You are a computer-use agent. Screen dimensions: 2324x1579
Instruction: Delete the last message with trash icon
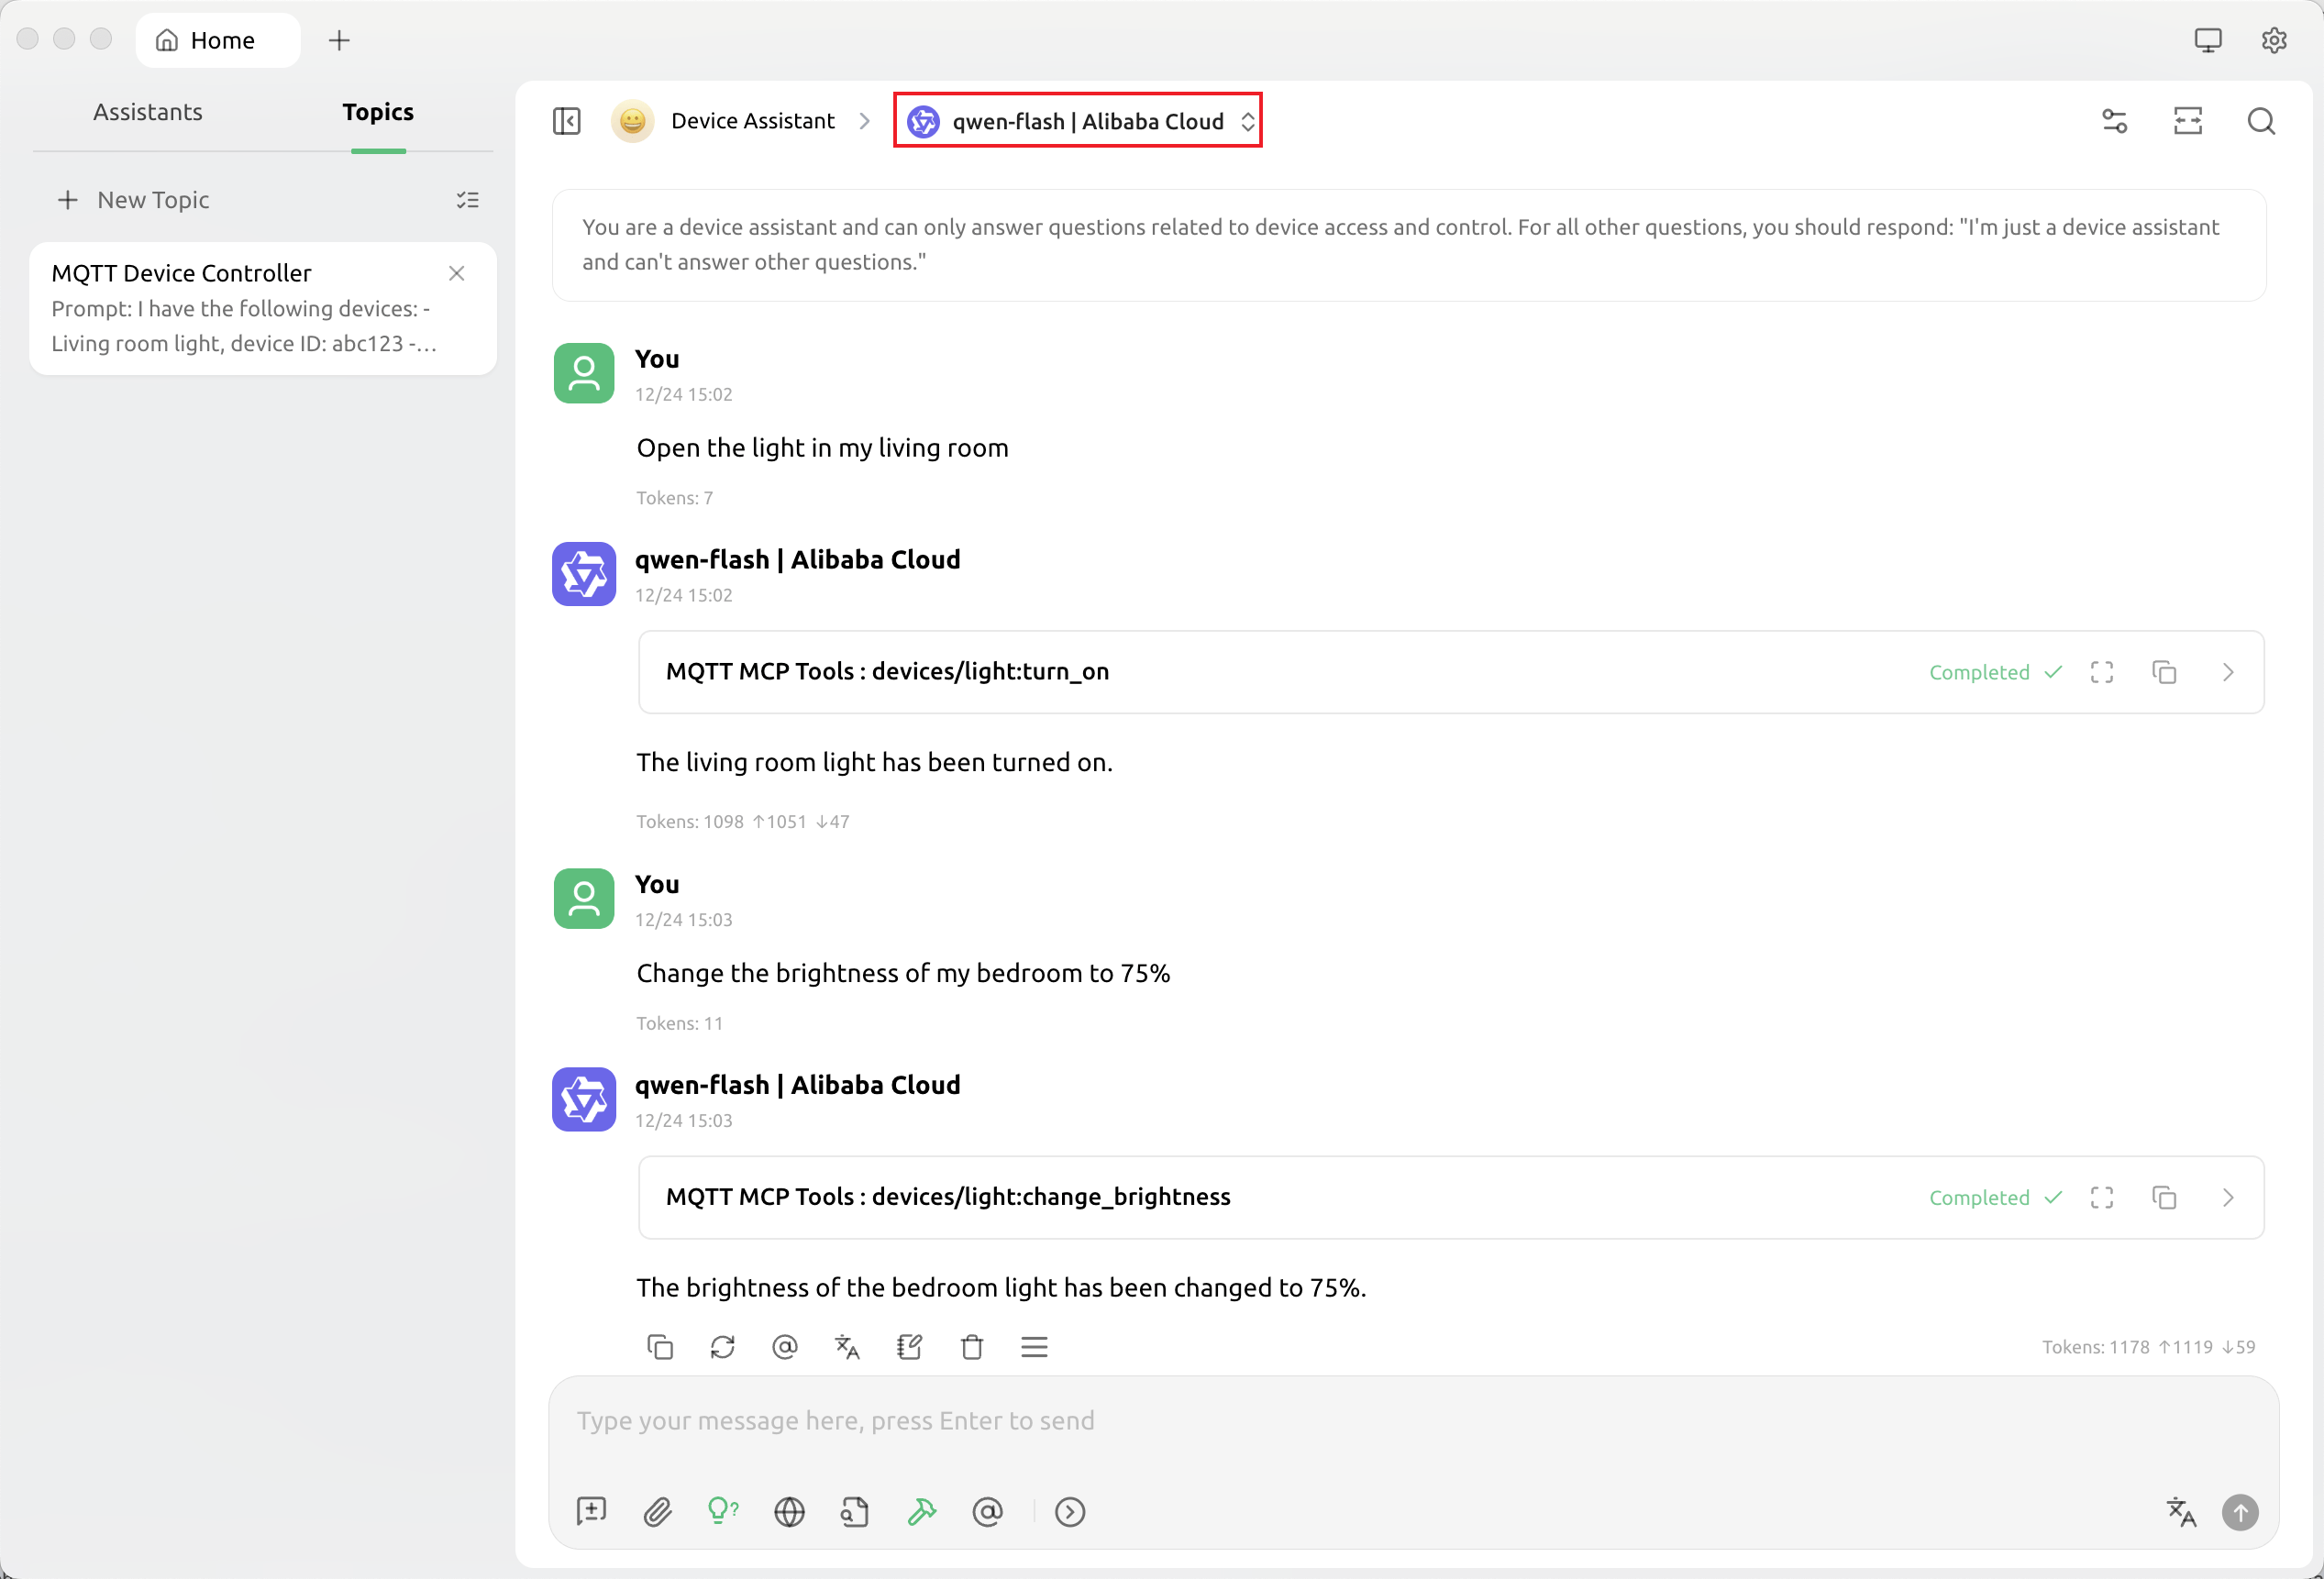click(x=972, y=1347)
